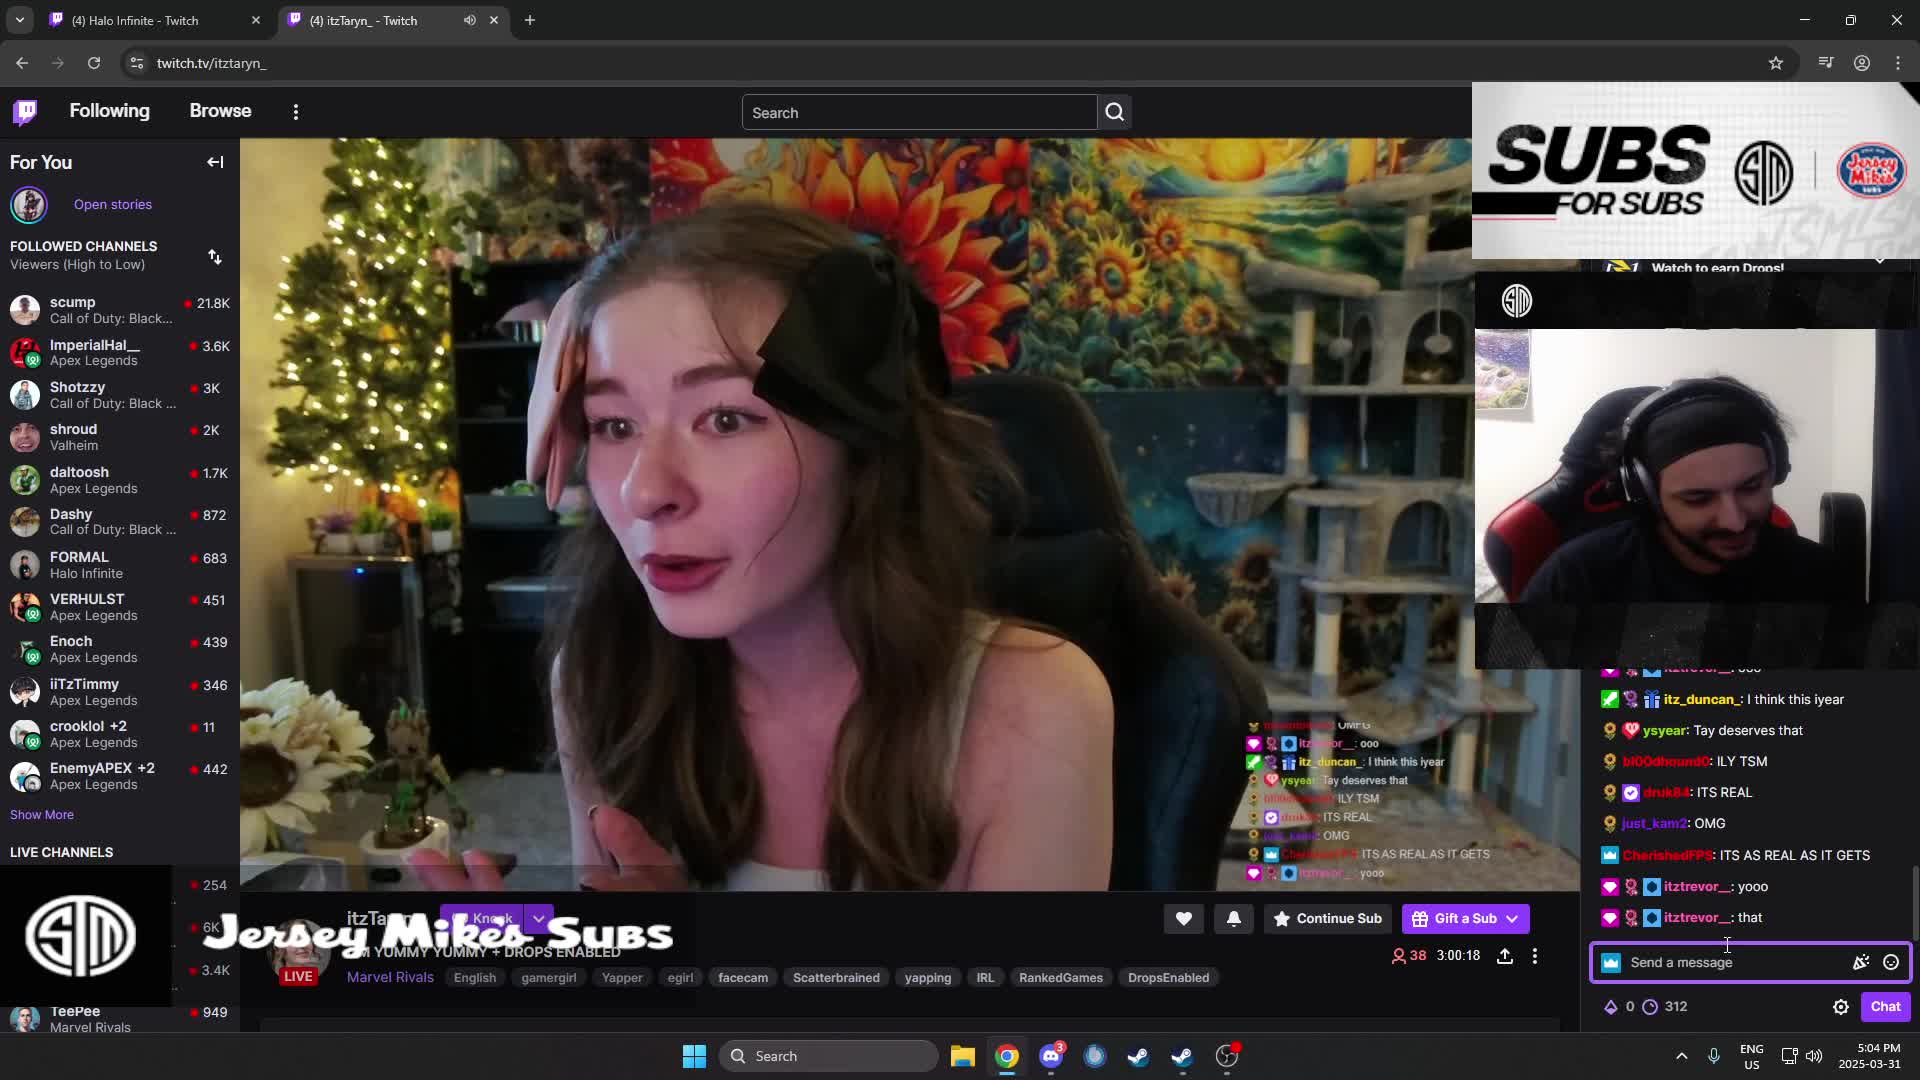The image size is (1920, 1080).
Task: Open Windows Start menu
Action: pos(694,1056)
